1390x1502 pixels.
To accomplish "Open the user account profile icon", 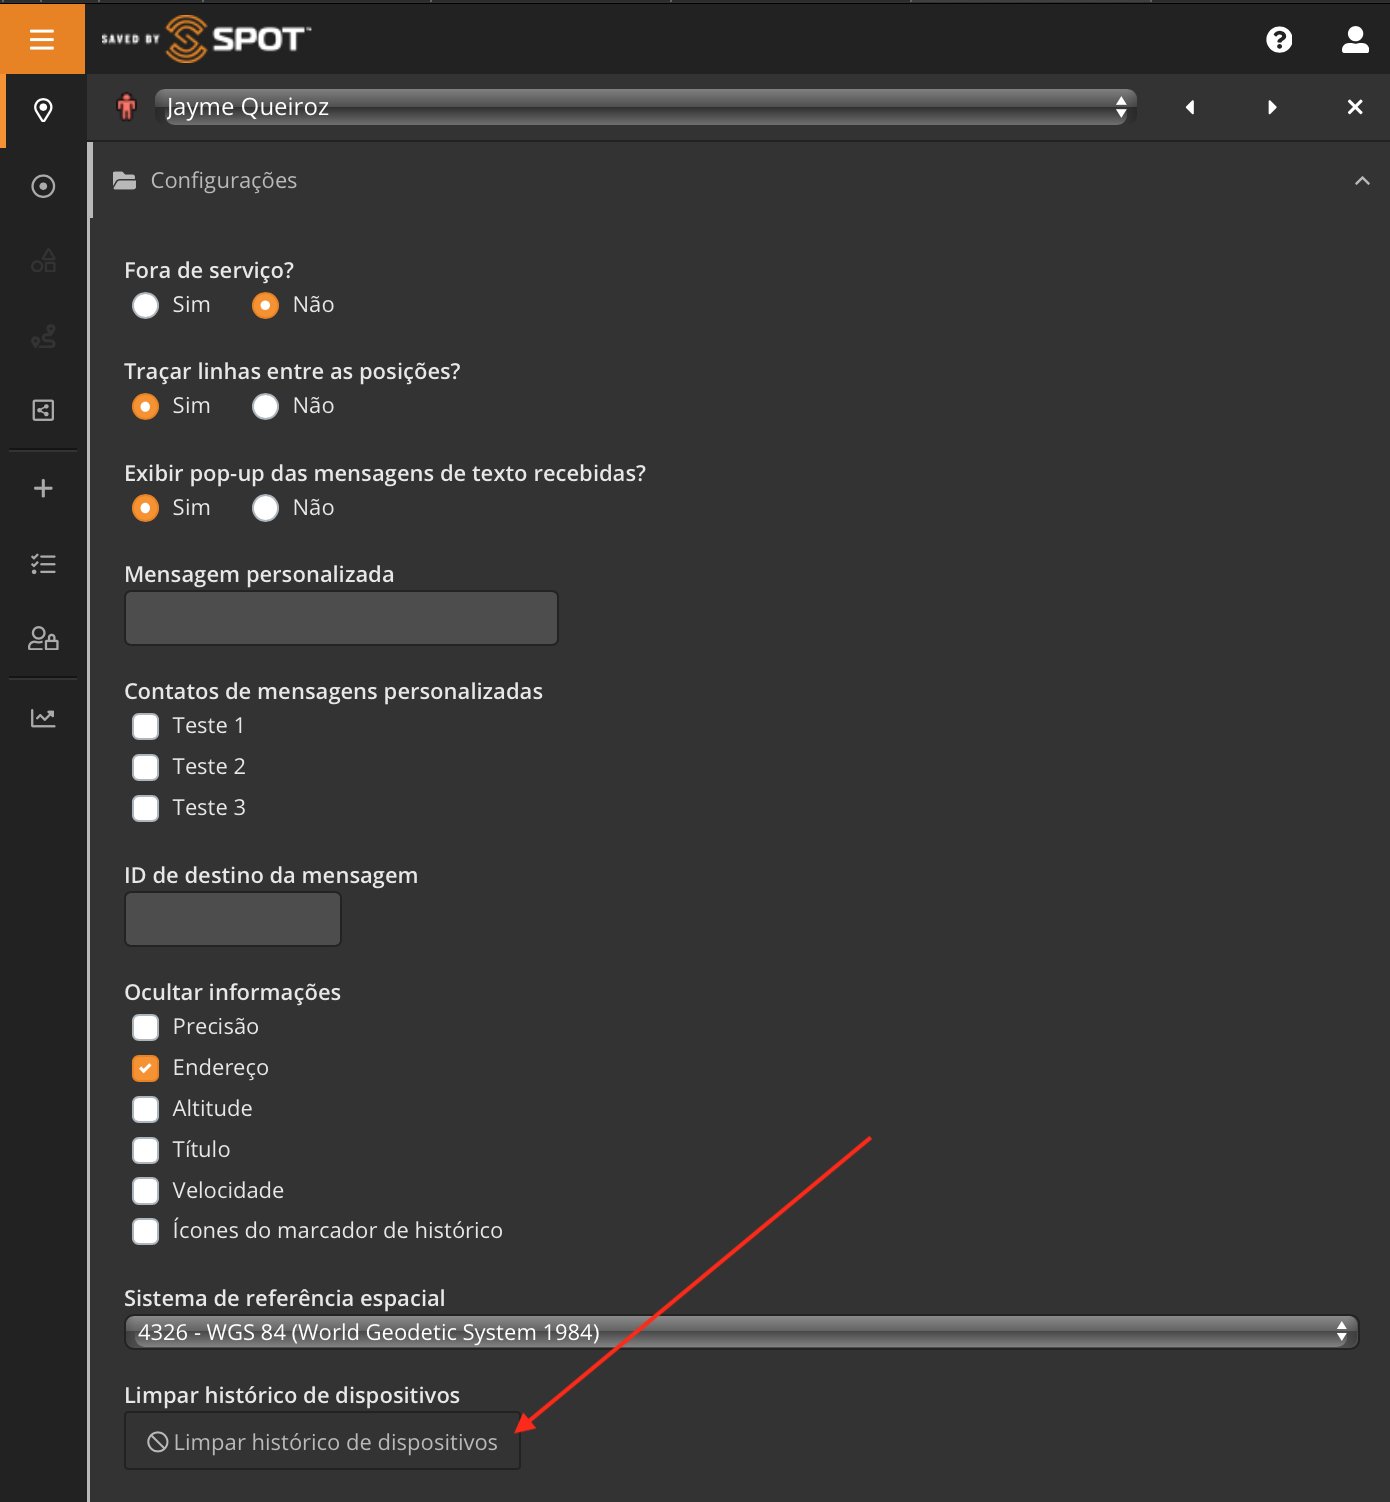I will point(1355,39).
